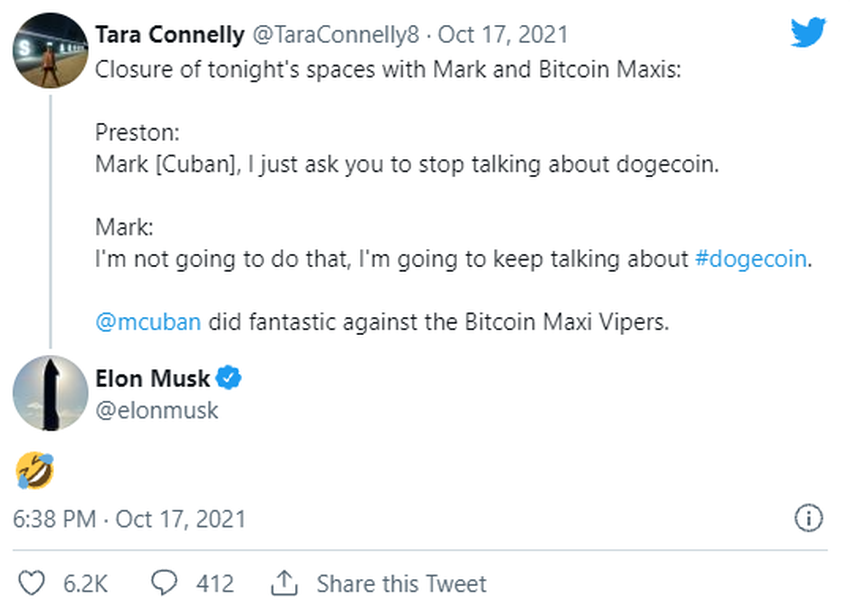Open the @mcuban mention link

coord(148,322)
